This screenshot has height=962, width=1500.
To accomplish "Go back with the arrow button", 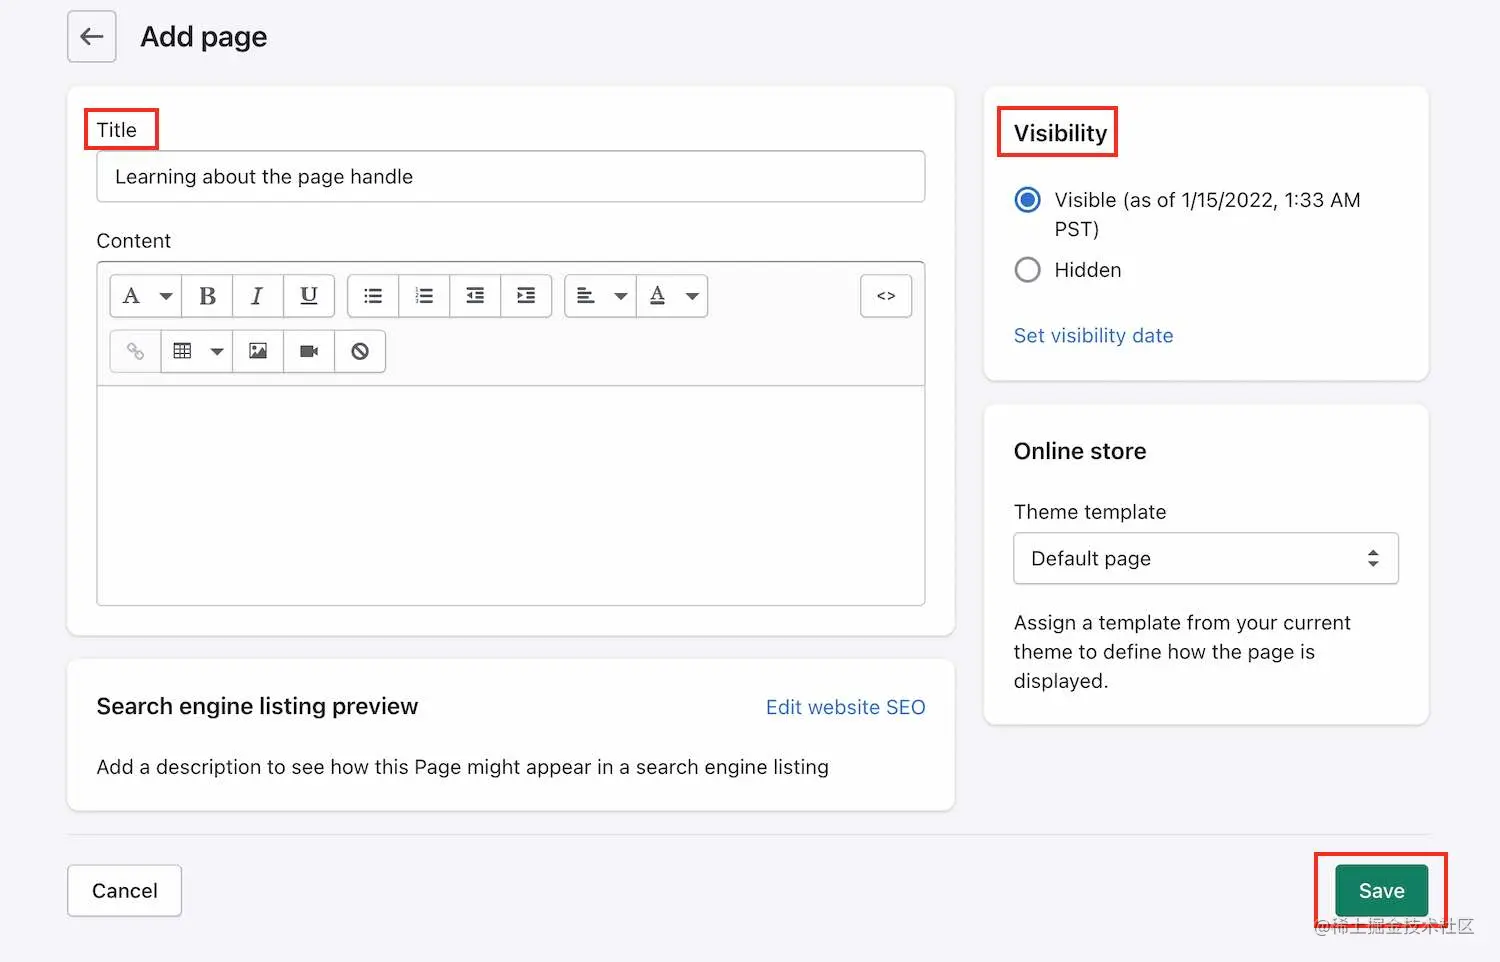I will tap(92, 37).
